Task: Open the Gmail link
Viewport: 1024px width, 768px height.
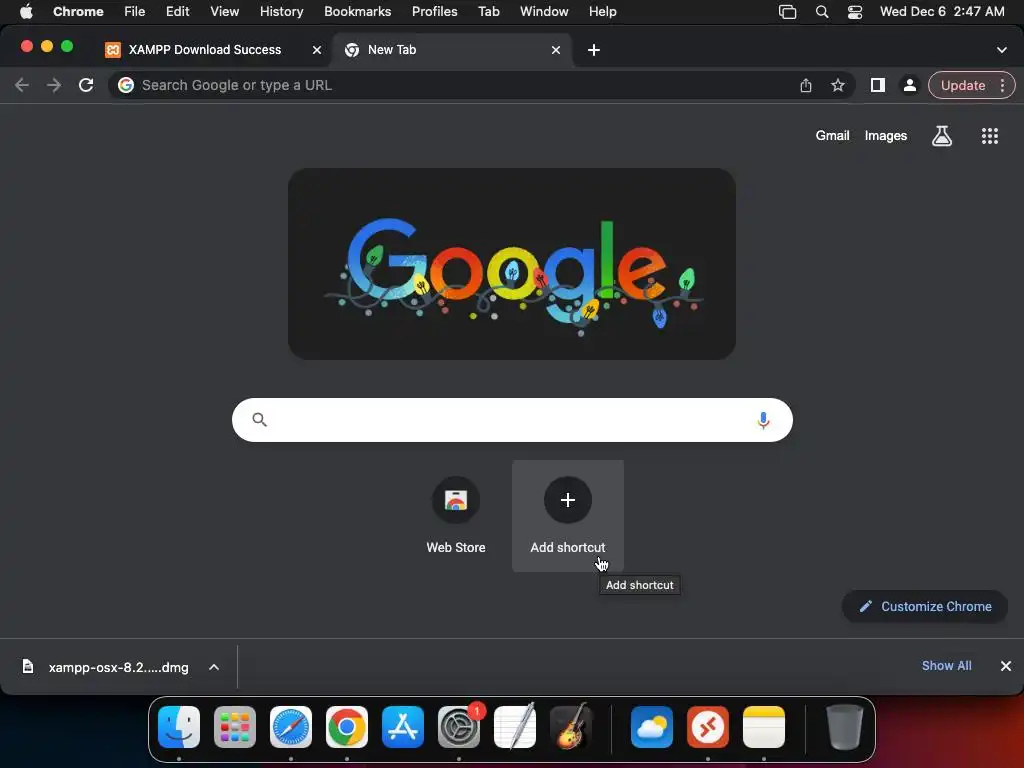Action: coord(832,136)
